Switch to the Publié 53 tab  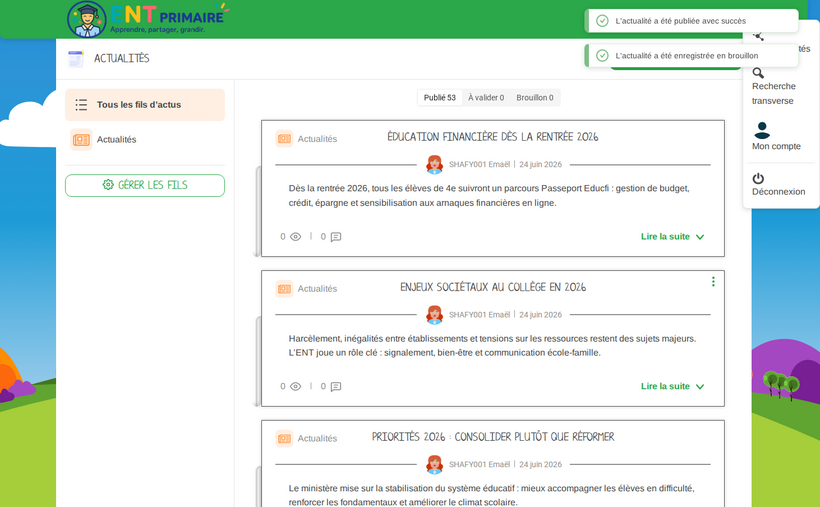point(439,98)
